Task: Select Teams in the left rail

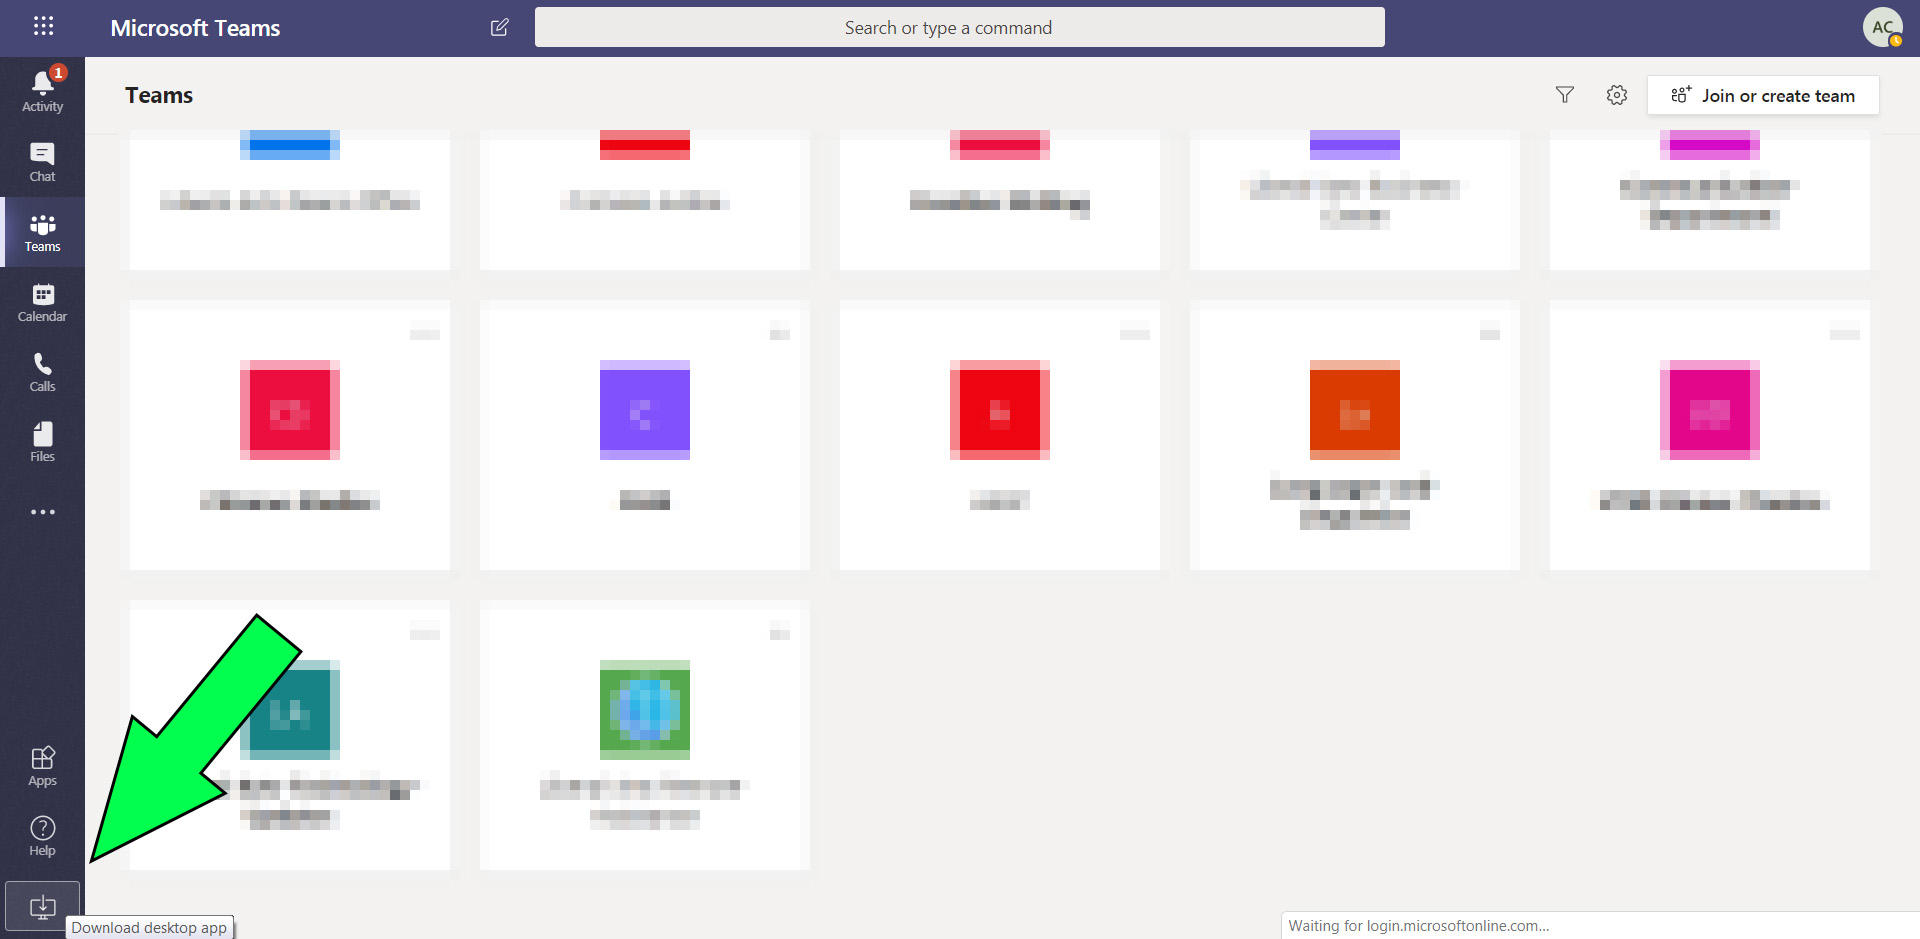Action: [42, 232]
